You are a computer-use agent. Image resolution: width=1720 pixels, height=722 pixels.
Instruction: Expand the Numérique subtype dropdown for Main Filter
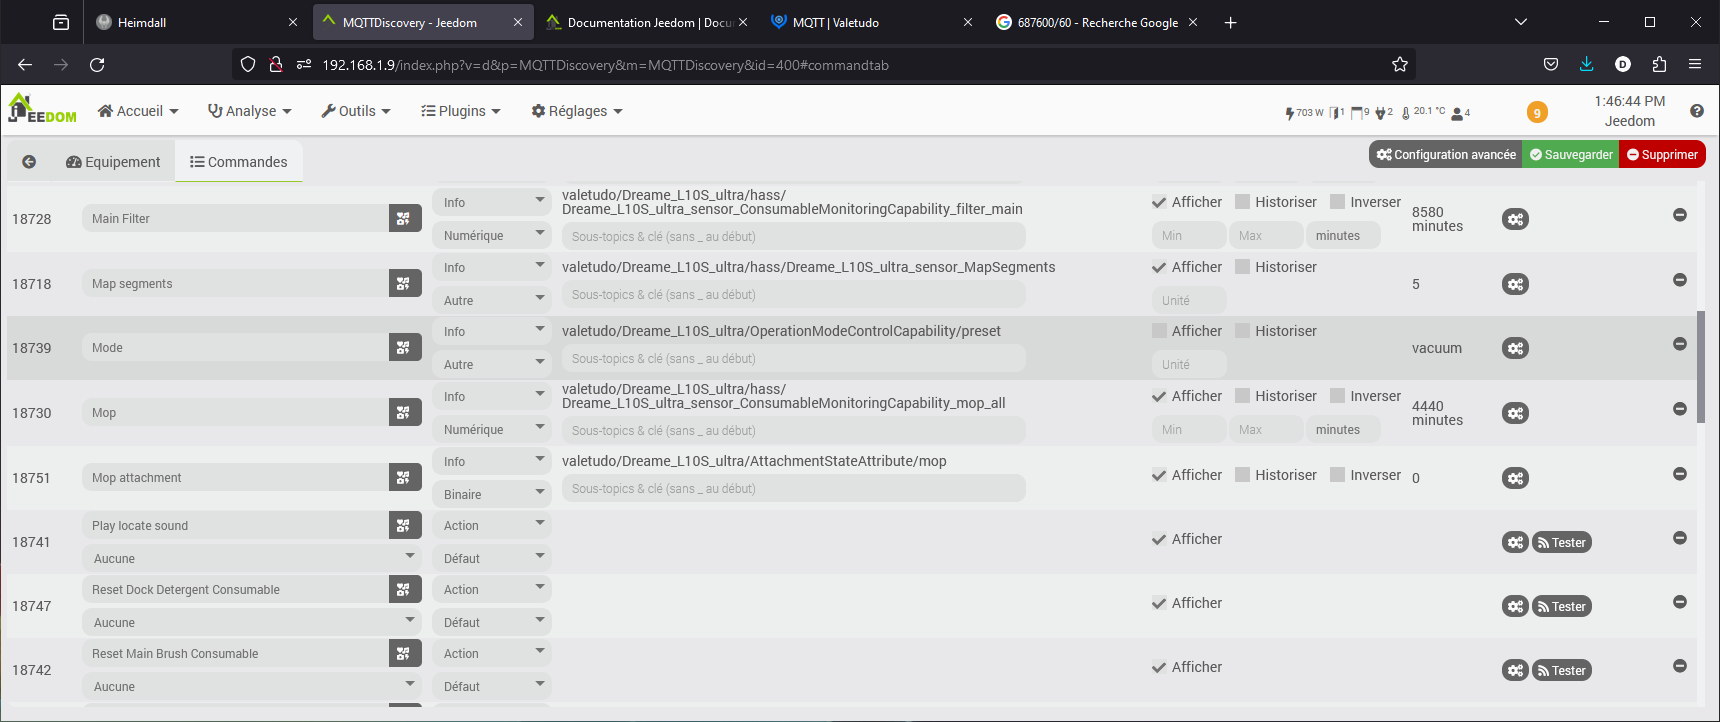(x=492, y=236)
